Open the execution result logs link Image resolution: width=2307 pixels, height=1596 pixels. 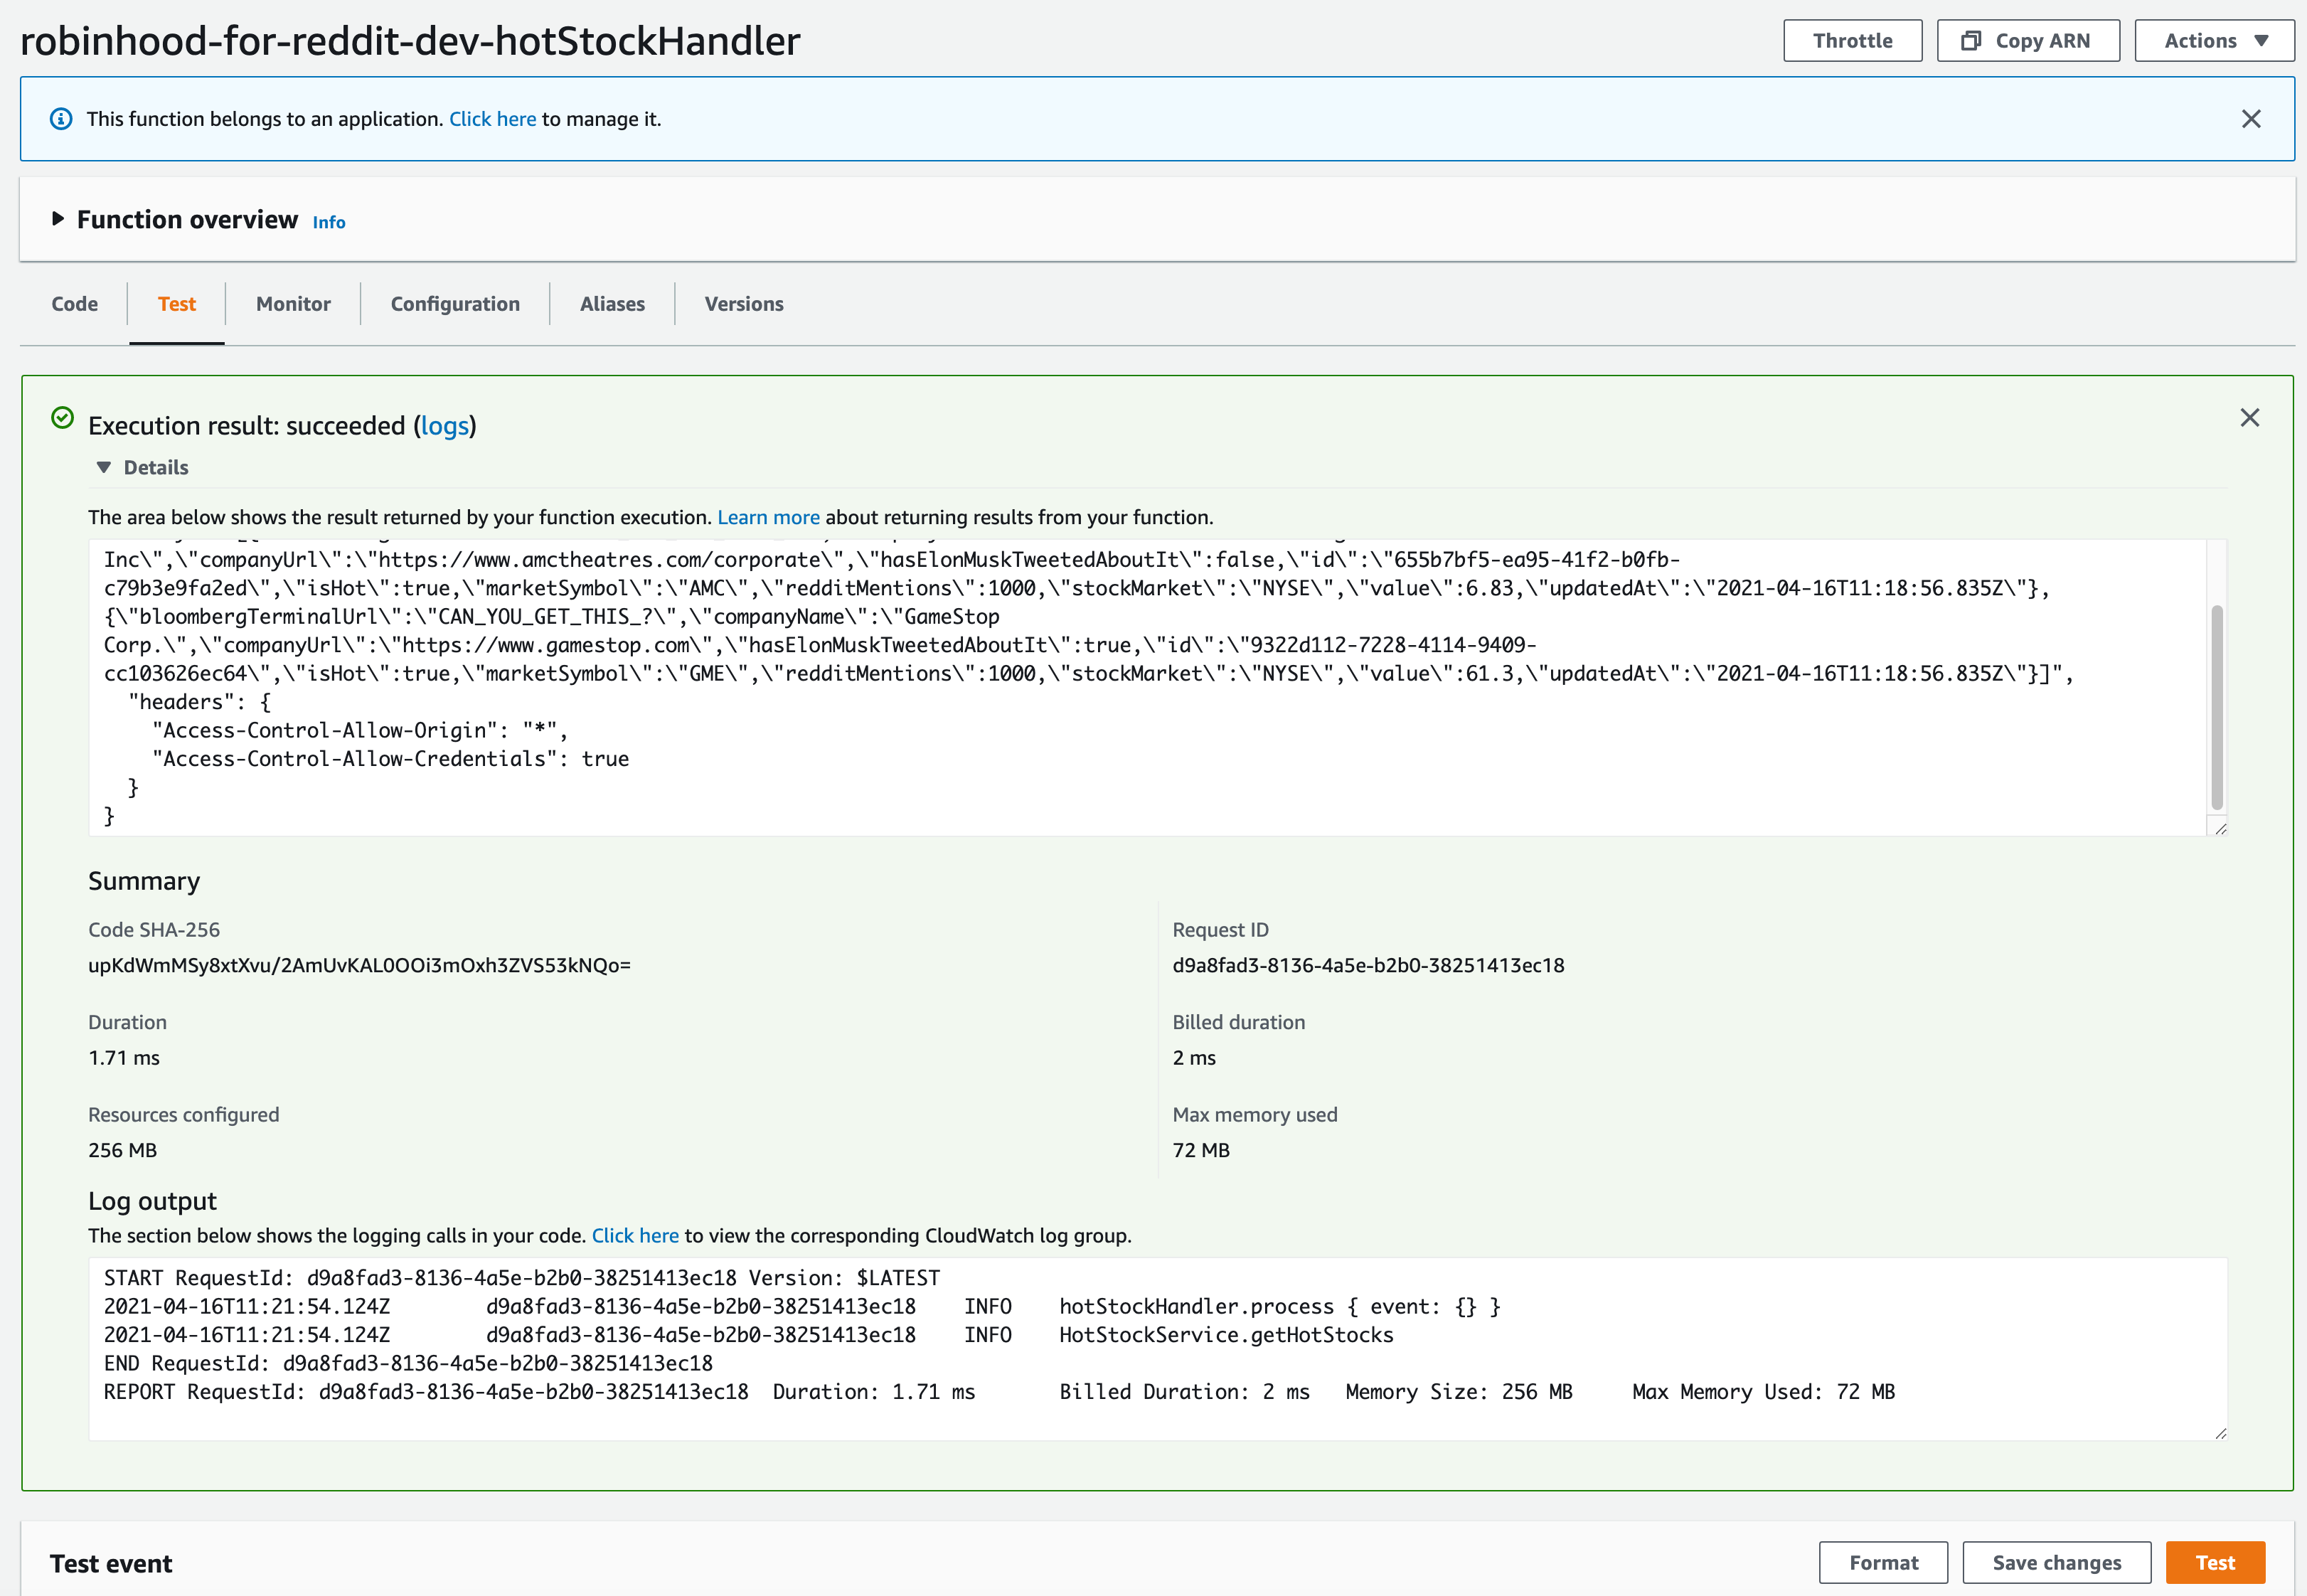point(445,426)
